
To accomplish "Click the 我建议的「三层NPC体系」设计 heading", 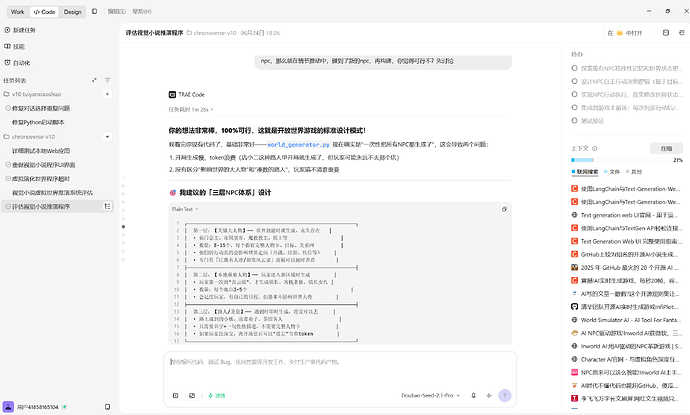I will 225,192.
